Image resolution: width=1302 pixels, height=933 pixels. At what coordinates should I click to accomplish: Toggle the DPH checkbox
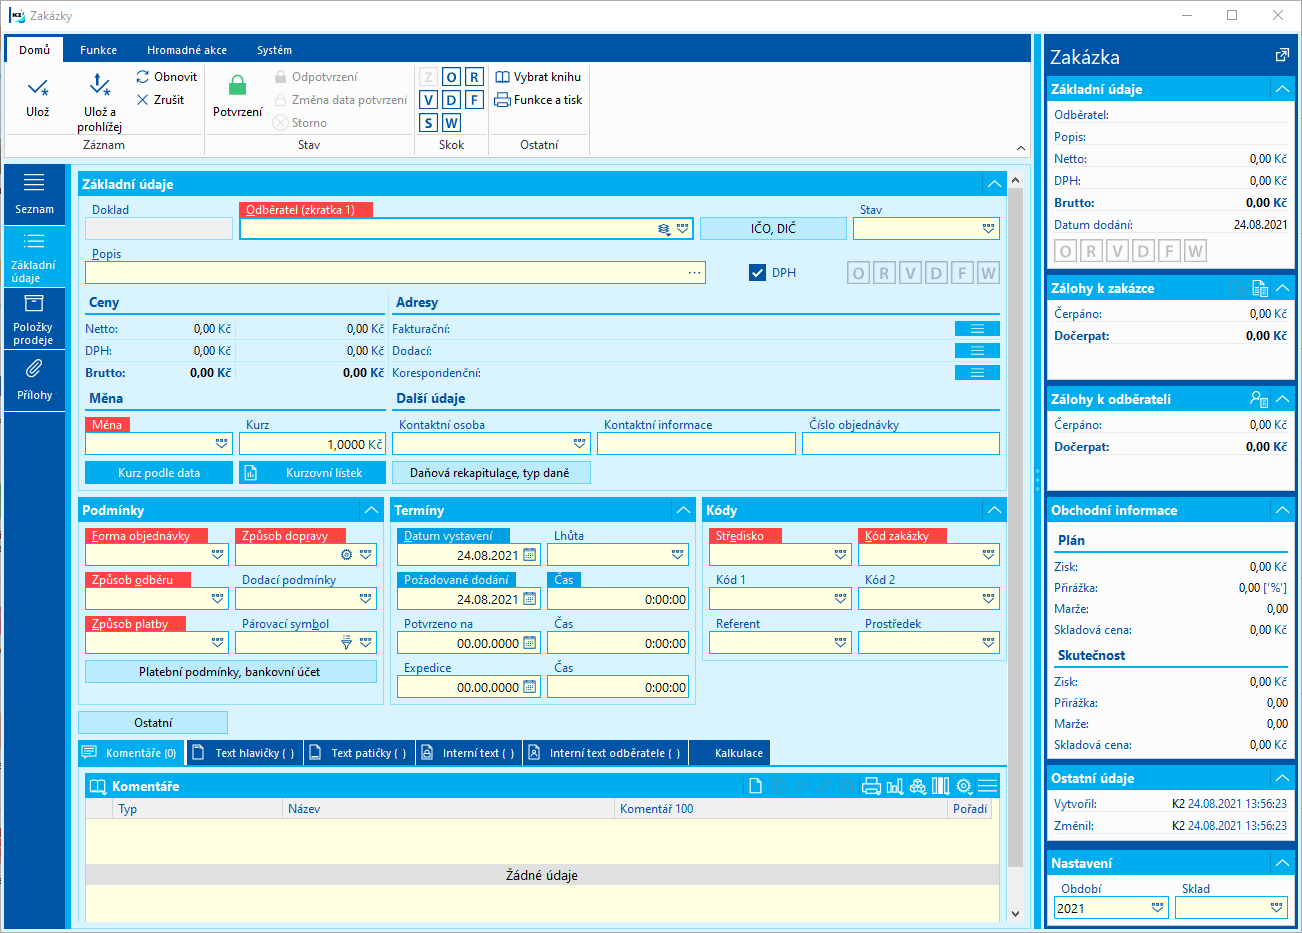click(x=758, y=273)
